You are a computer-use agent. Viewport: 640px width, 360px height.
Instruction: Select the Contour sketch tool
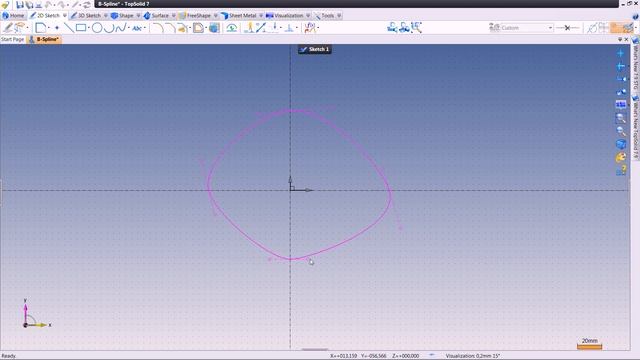(x=40, y=28)
